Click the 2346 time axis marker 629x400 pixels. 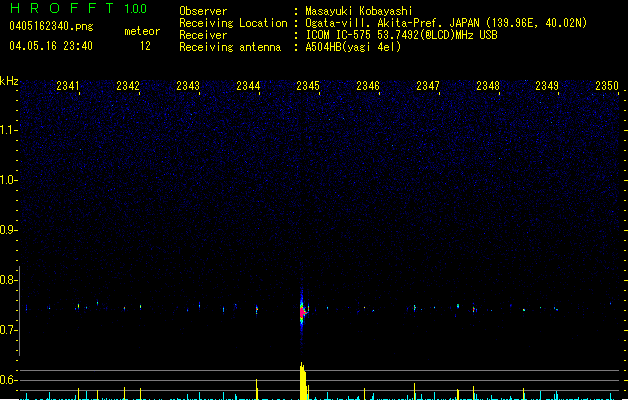click(368, 86)
